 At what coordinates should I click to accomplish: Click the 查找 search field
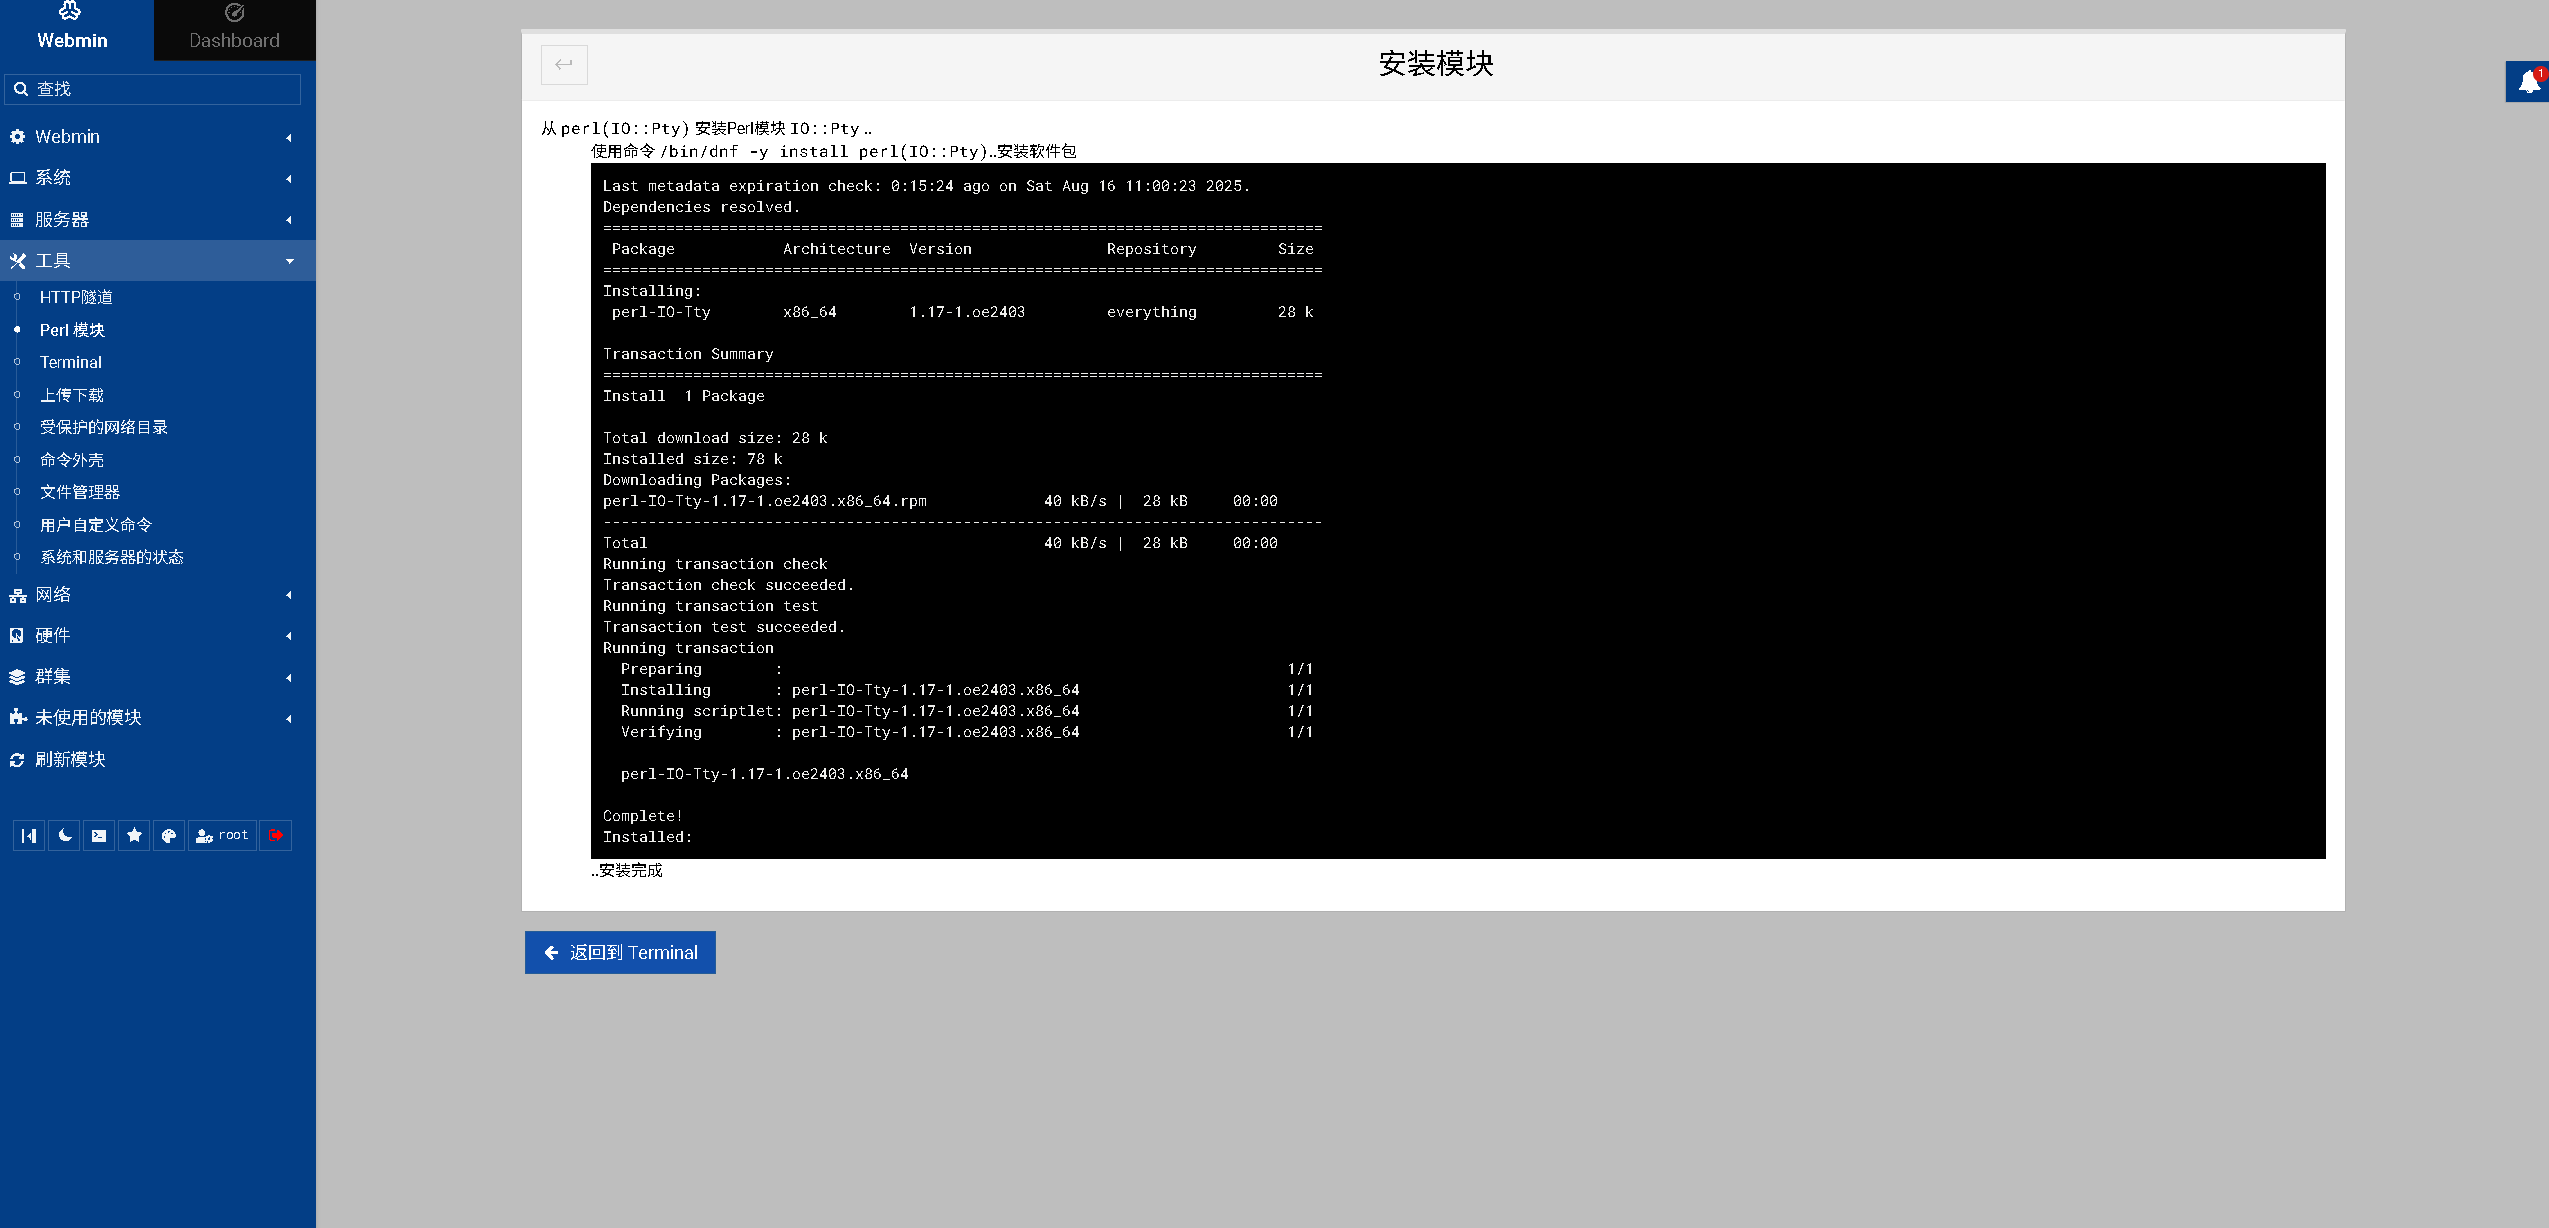click(x=153, y=89)
